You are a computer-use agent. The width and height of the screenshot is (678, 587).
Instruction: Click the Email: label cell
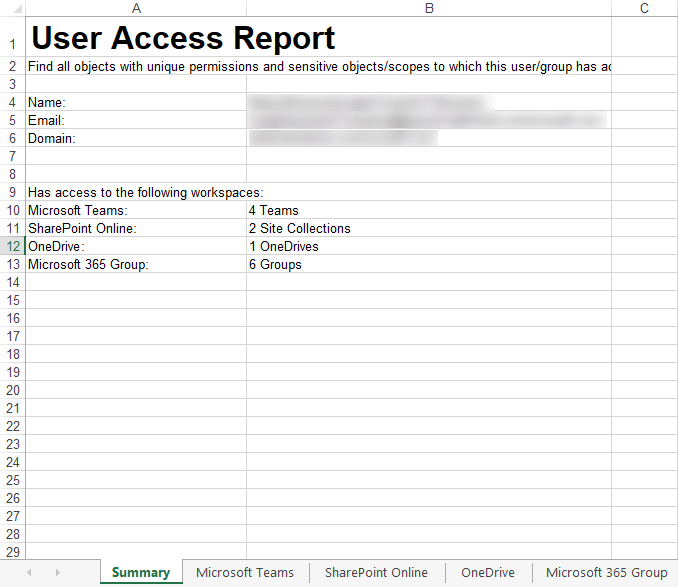click(x=136, y=120)
